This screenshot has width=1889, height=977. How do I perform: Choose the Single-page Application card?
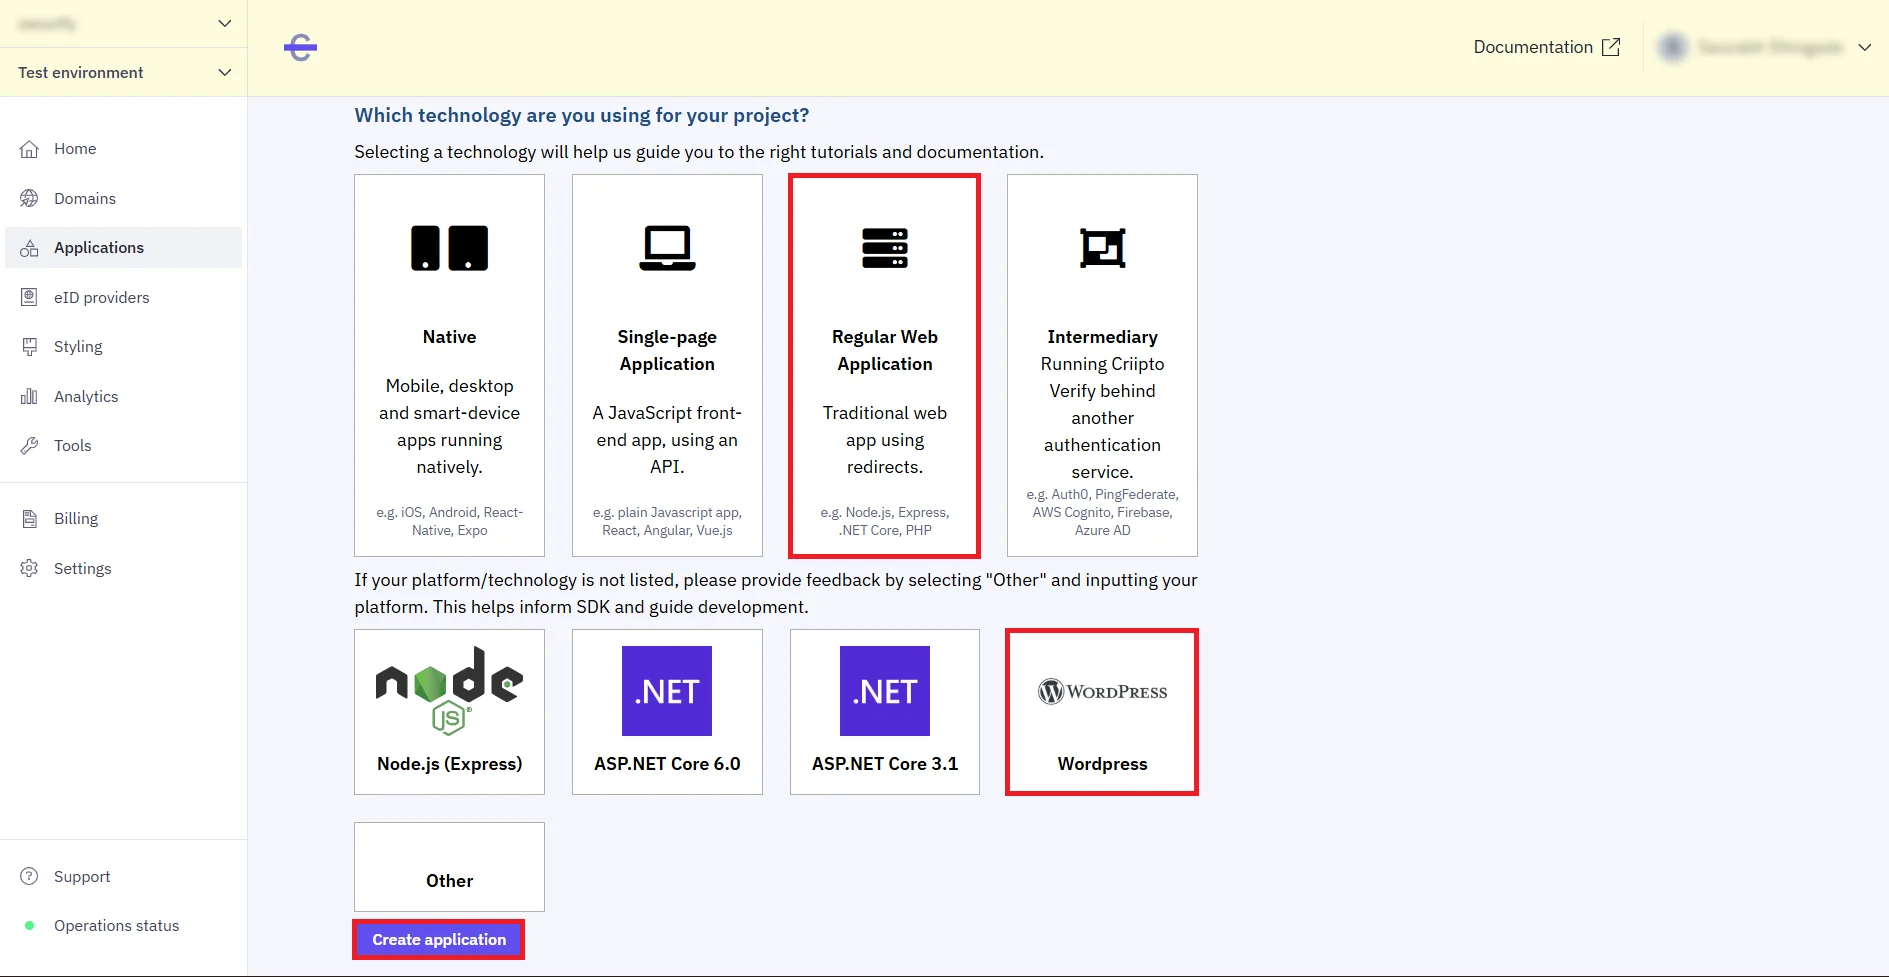pos(667,365)
